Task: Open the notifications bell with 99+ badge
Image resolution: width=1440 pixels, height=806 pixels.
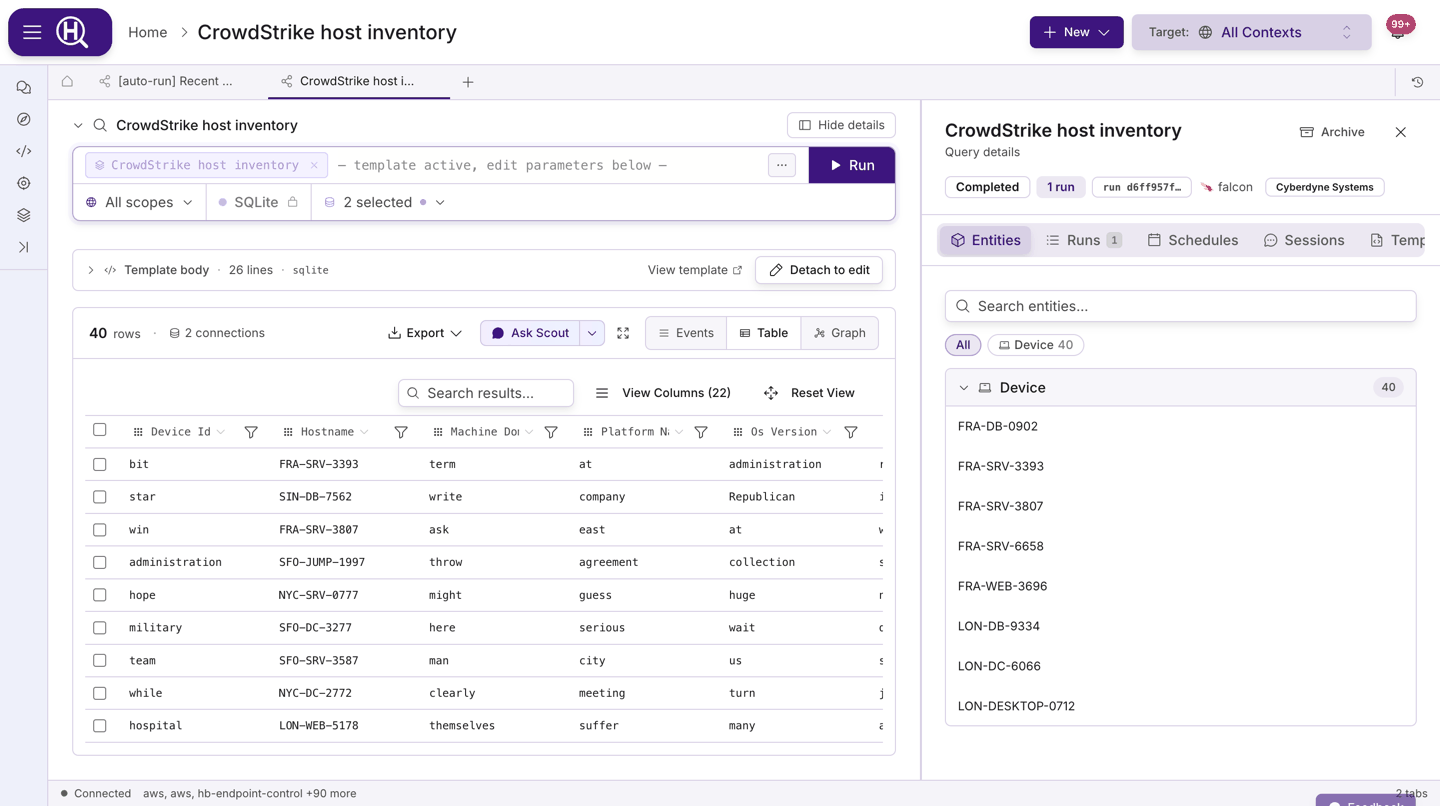Action: click(x=1398, y=30)
